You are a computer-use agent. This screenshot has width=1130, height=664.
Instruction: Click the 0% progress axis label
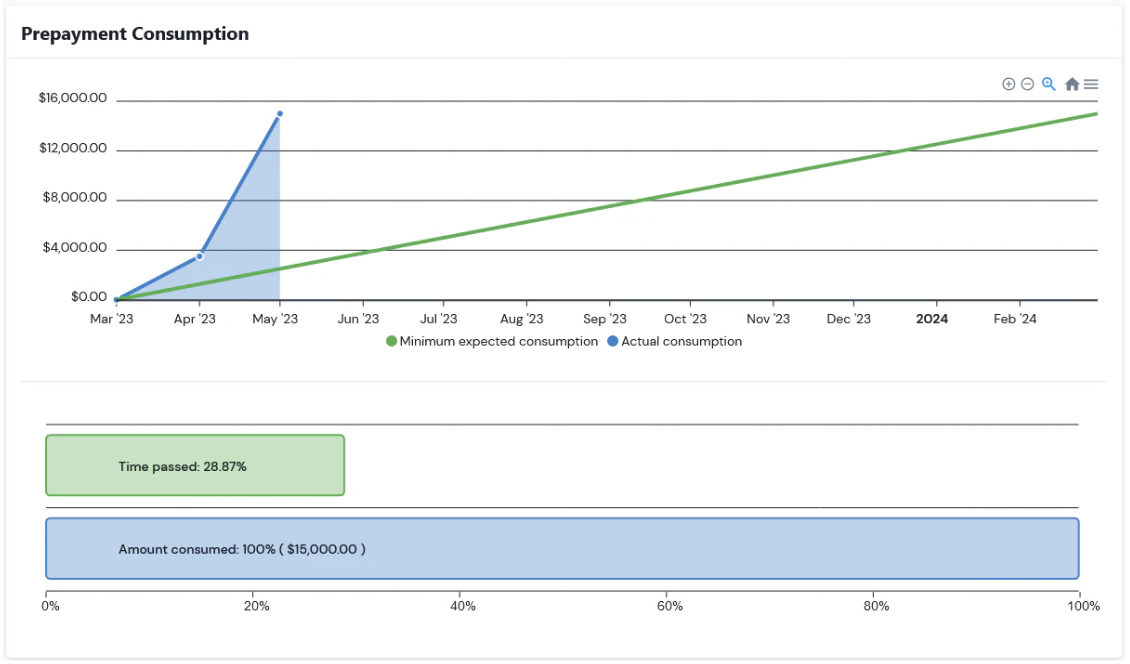50,606
